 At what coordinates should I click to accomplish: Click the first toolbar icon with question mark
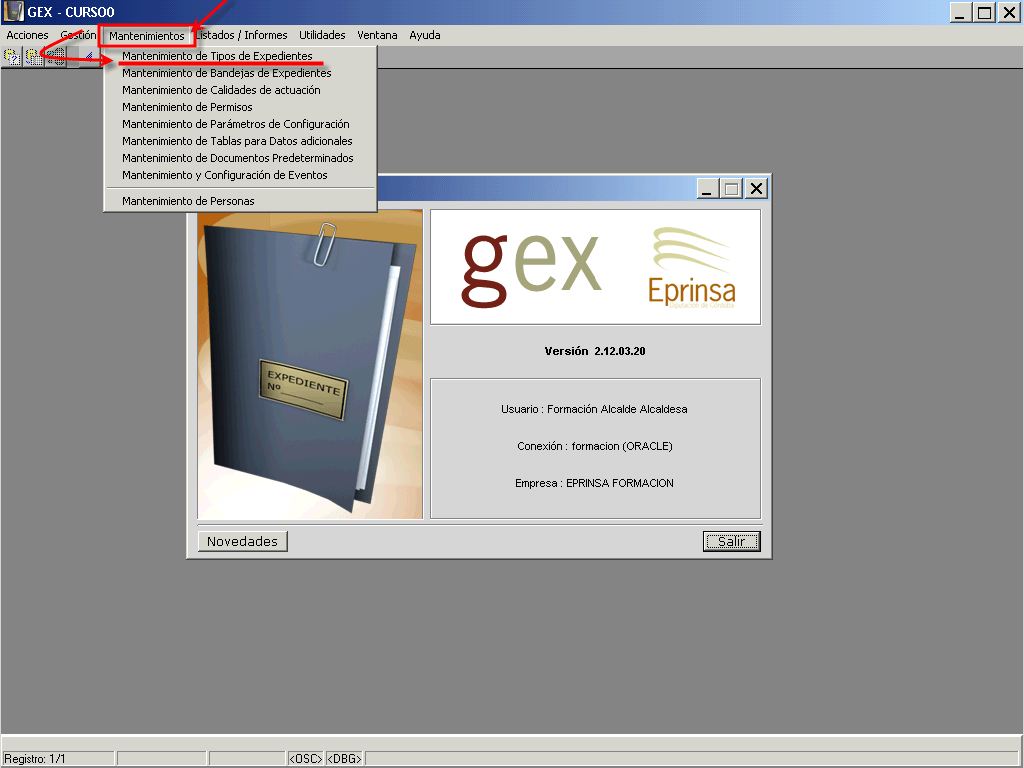click(12, 57)
